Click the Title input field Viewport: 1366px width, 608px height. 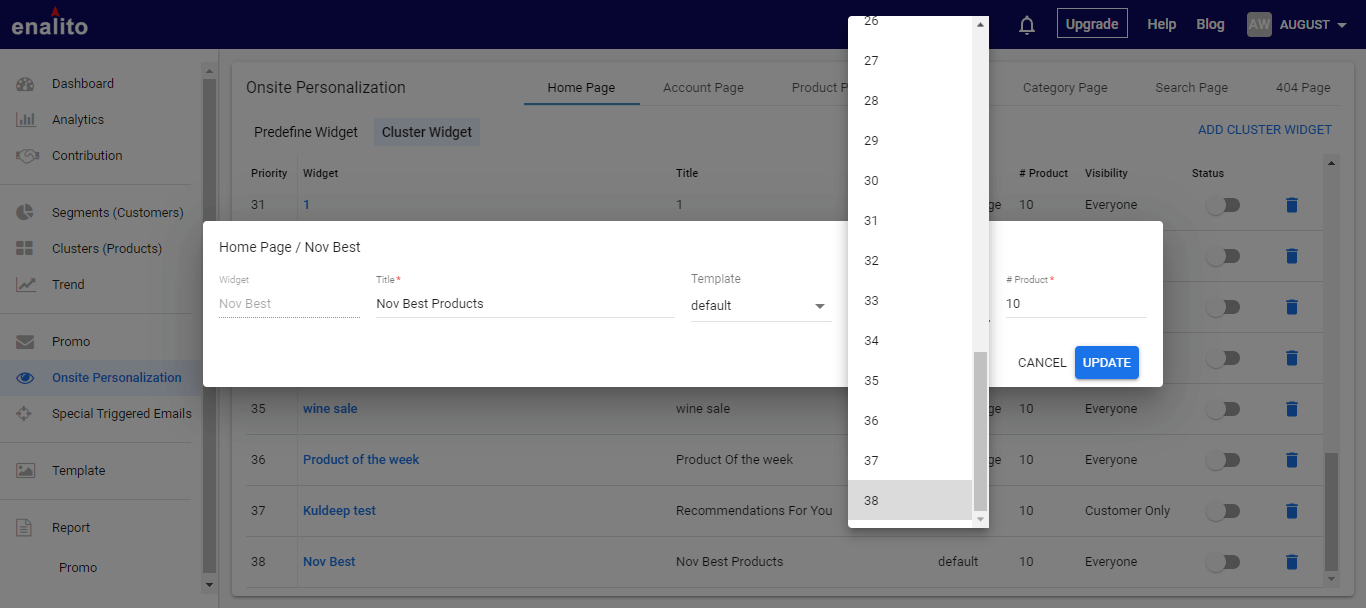525,304
